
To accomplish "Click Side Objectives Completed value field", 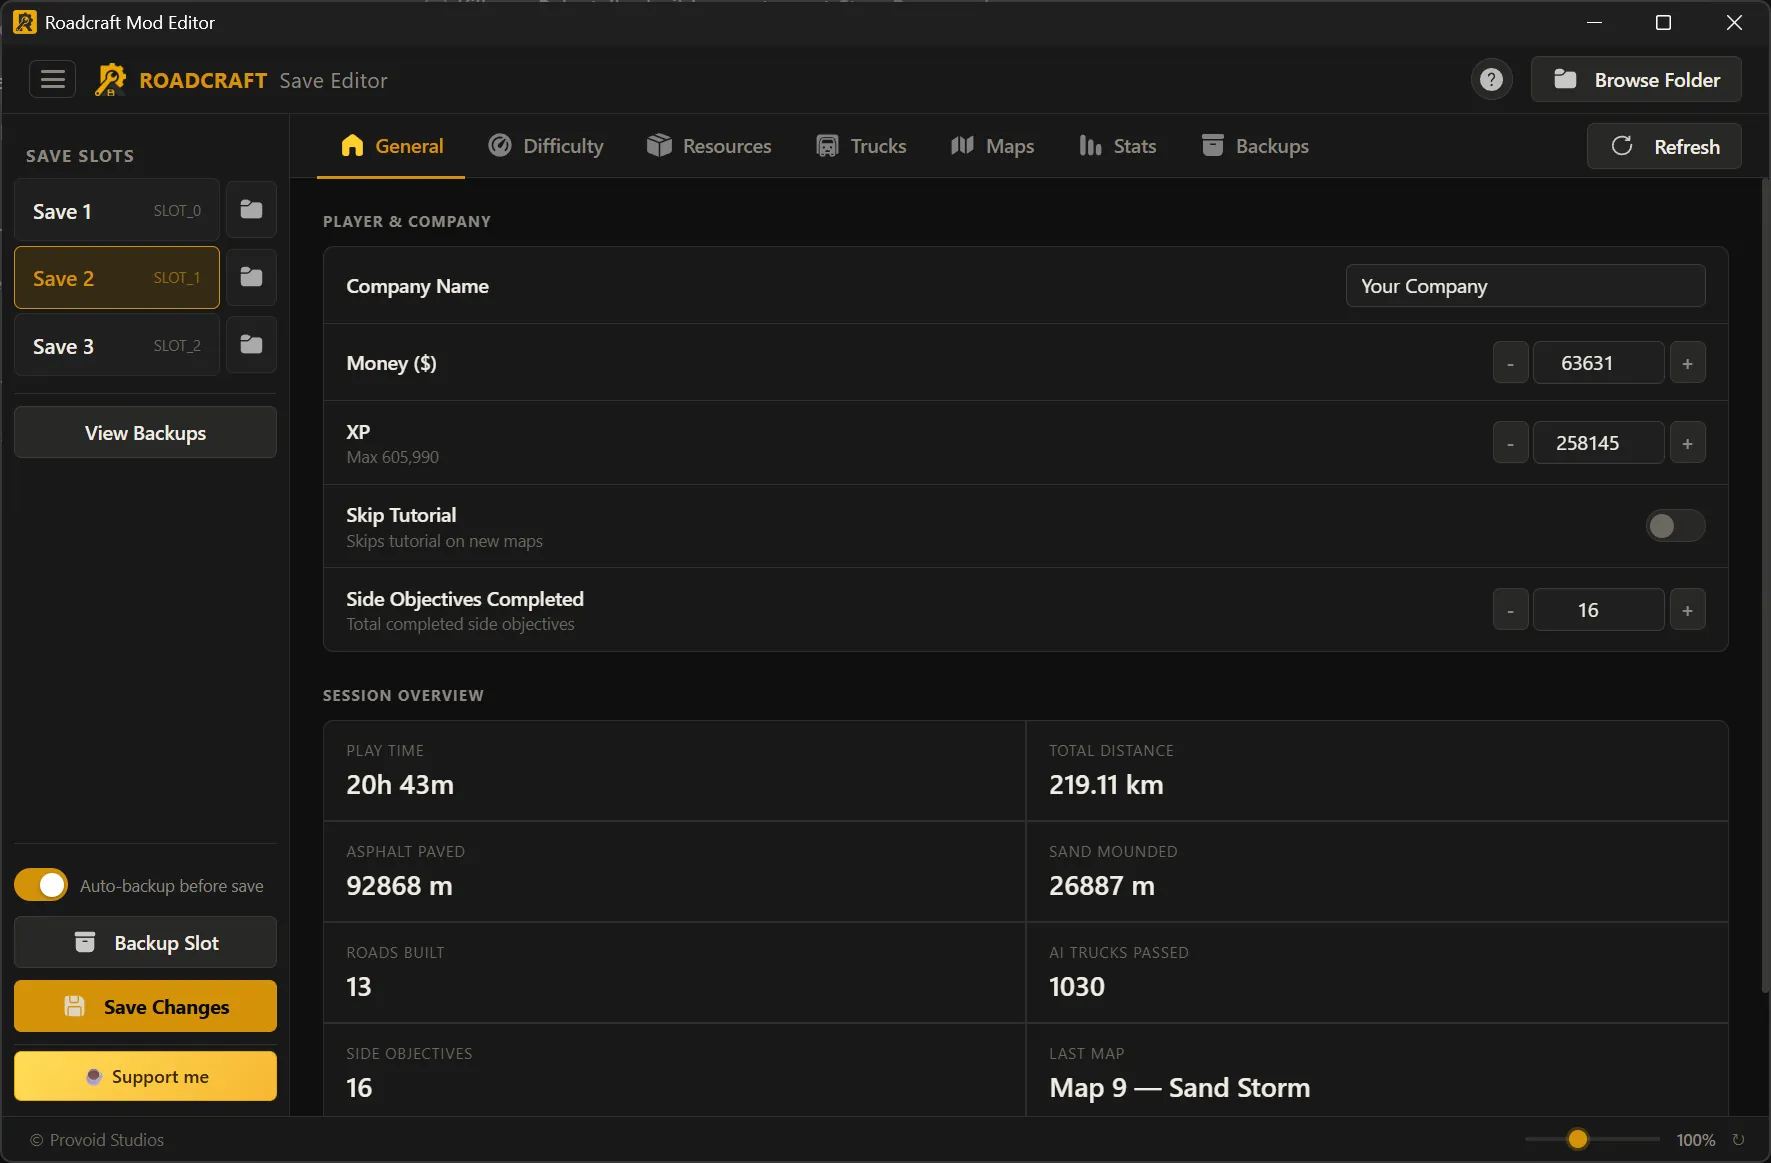I will pos(1598,610).
